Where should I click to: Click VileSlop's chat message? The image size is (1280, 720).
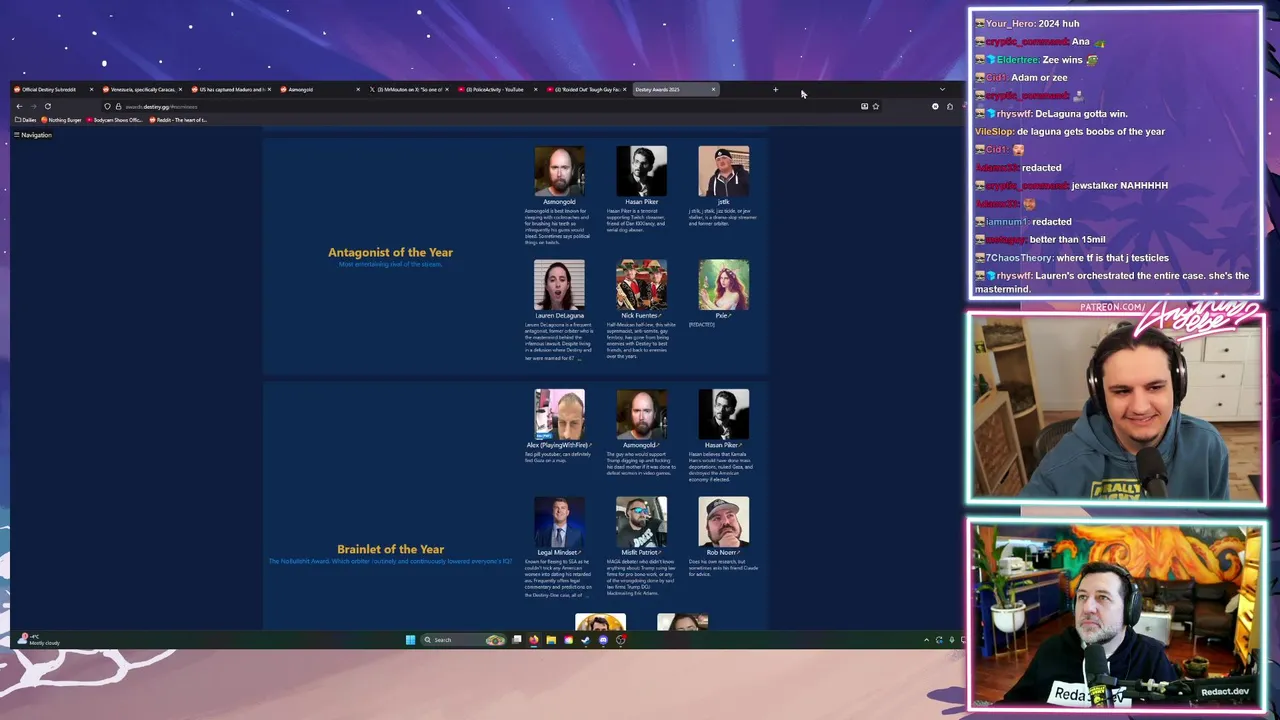tap(1070, 132)
